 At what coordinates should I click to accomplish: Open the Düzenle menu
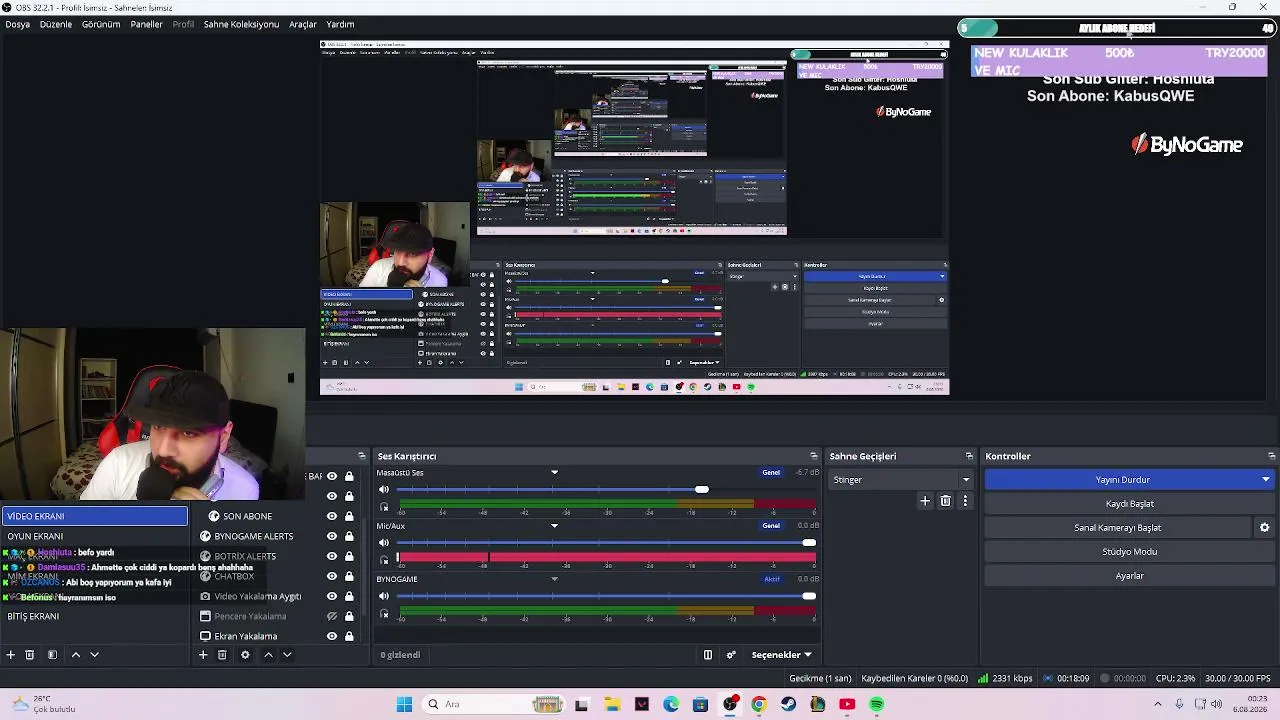point(56,24)
